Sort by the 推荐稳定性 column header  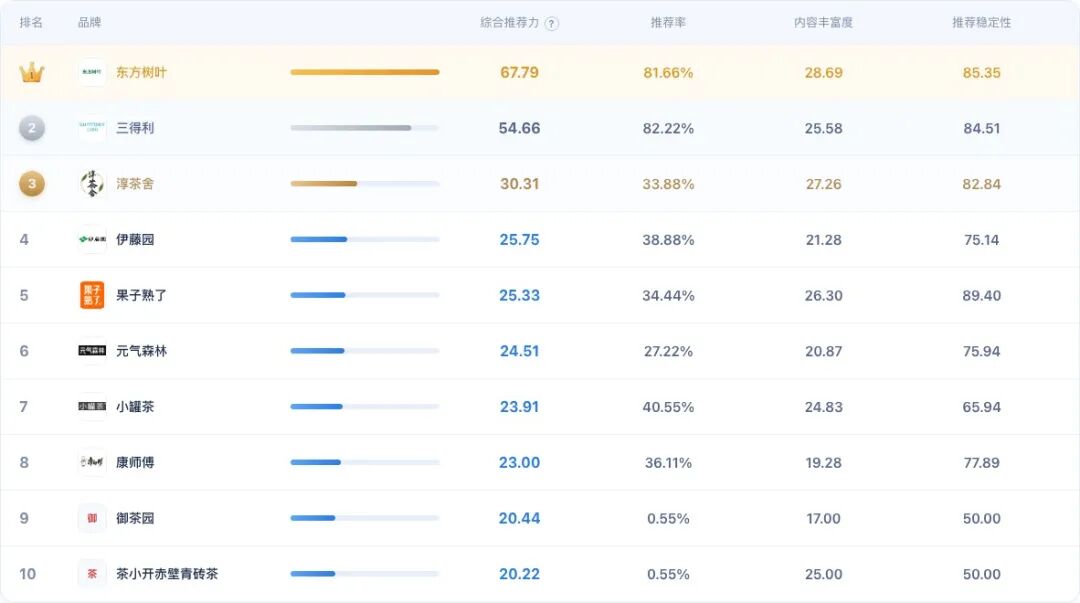(982, 23)
